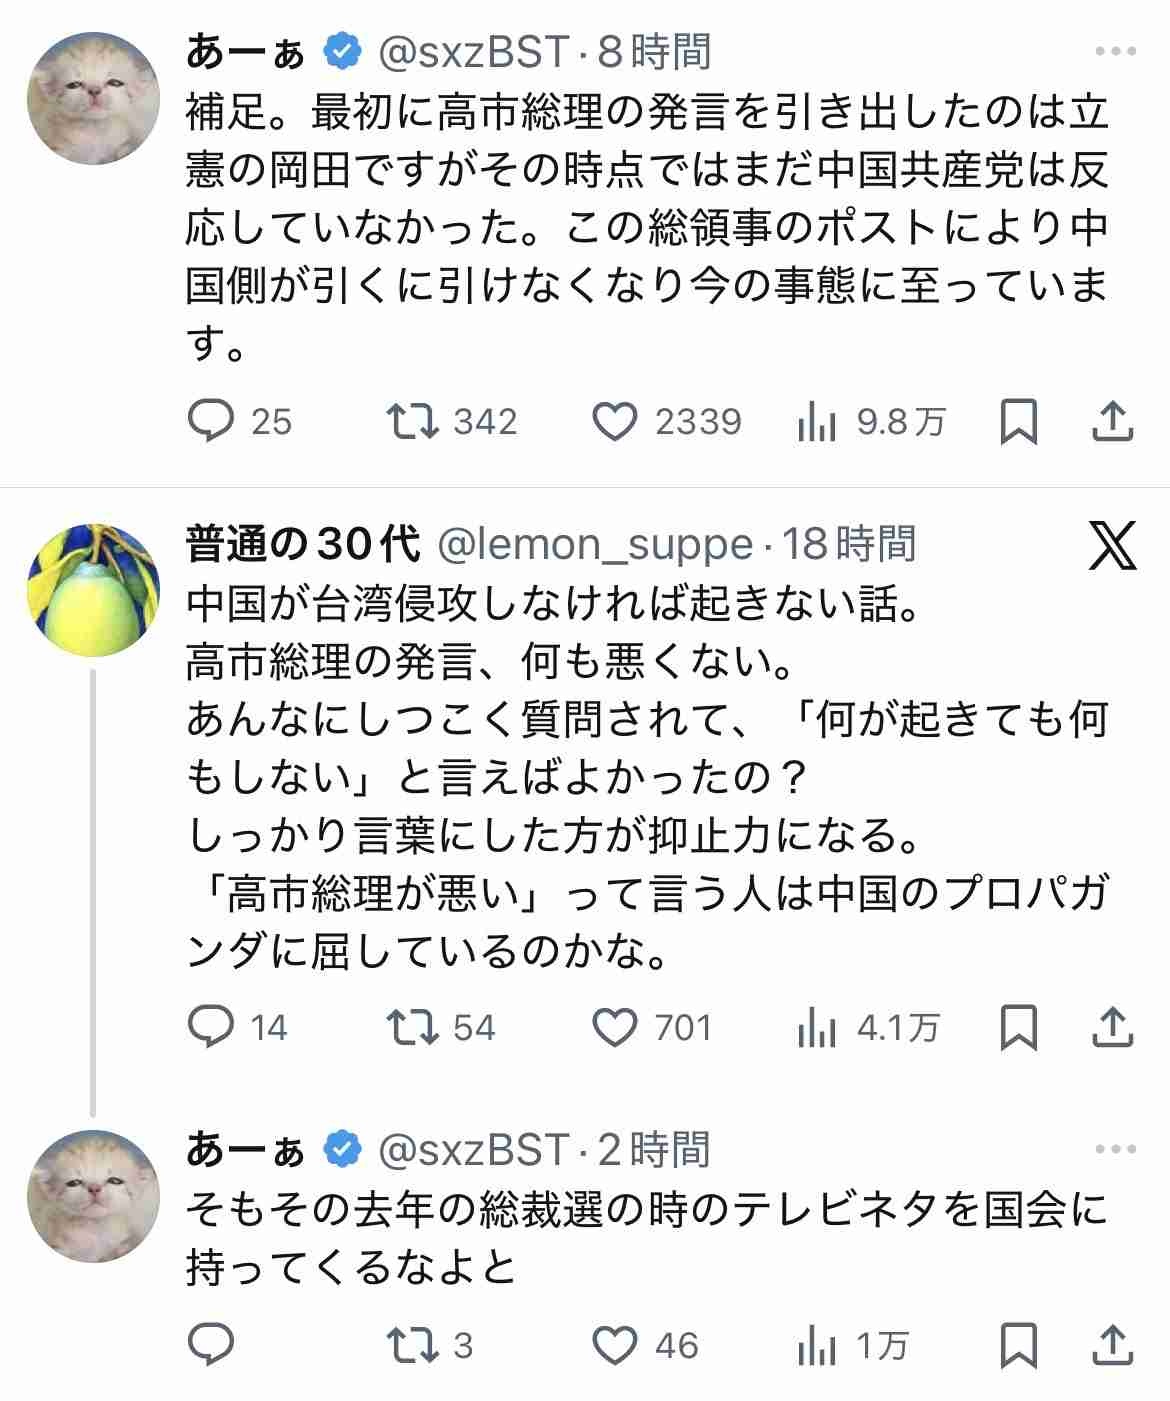
Task: View analytics showing 9.8万 views
Action: tap(817, 421)
